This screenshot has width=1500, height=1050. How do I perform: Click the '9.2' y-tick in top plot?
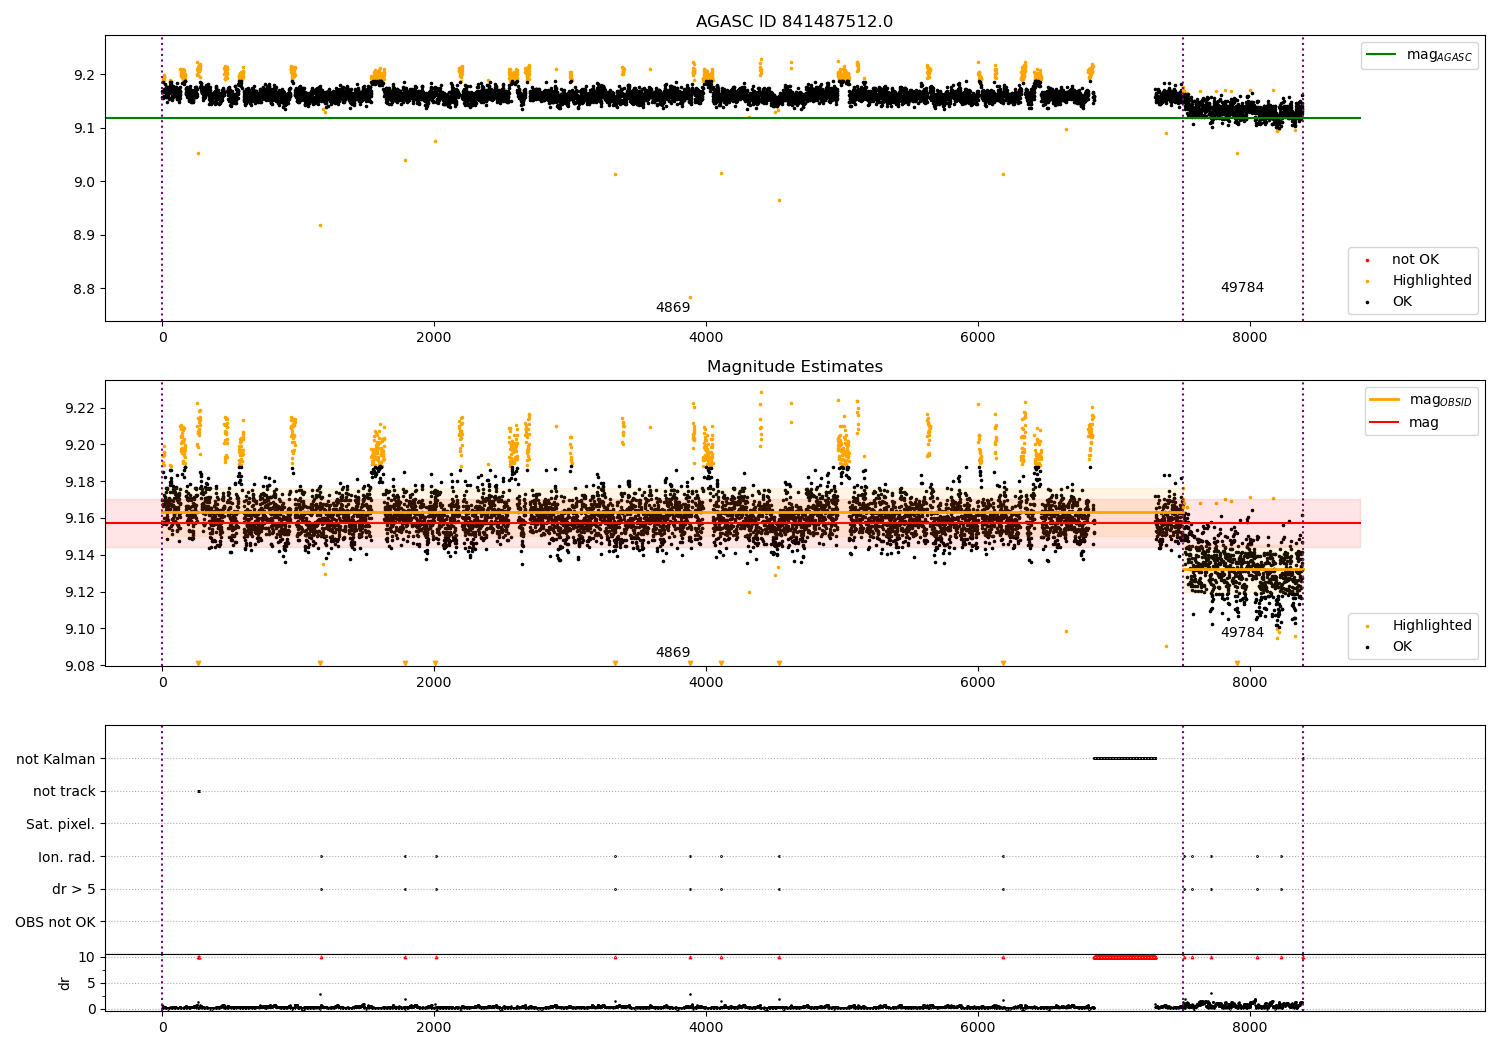[x=84, y=75]
